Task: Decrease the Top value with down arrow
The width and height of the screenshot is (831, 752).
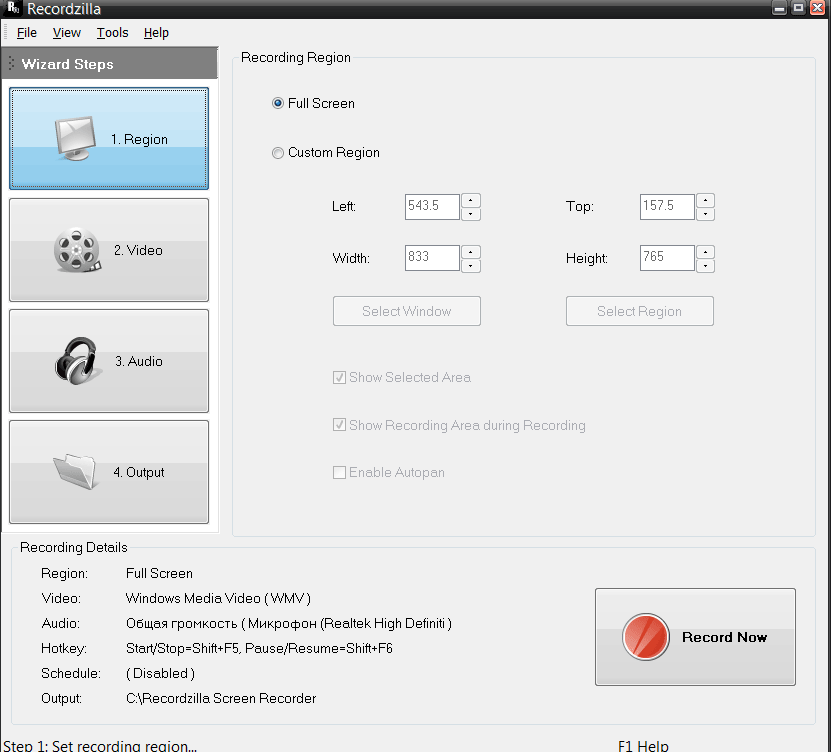Action: pyautogui.click(x=705, y=214)
